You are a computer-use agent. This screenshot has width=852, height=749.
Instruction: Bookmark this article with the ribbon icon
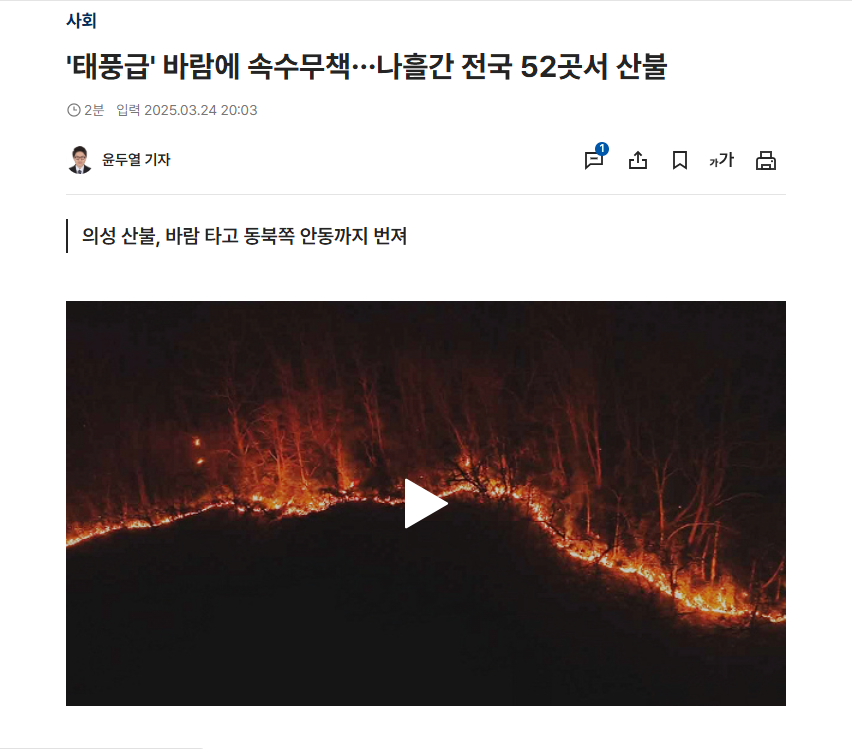point(680,160)
